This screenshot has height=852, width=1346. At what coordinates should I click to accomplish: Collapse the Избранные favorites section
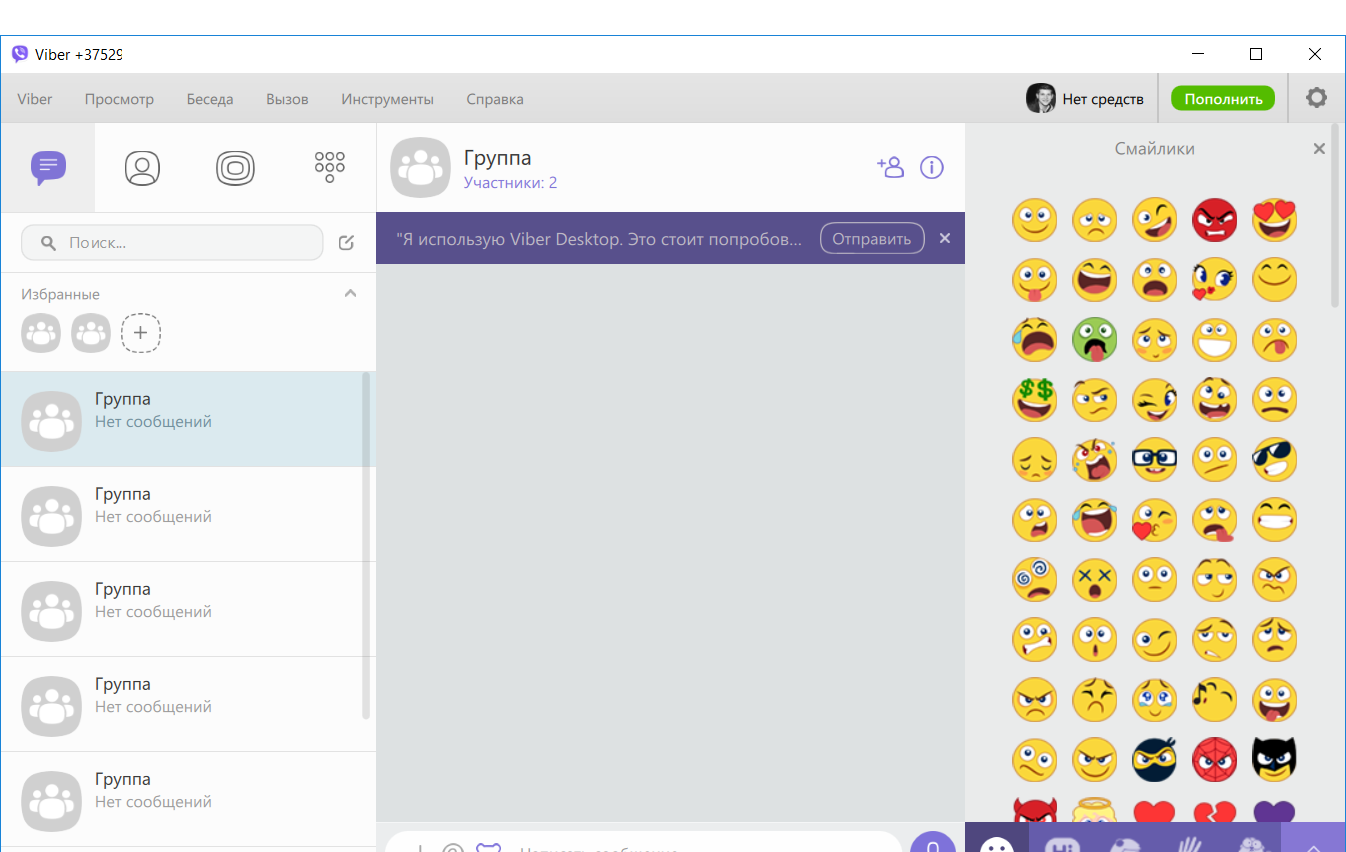pos(350,294)
